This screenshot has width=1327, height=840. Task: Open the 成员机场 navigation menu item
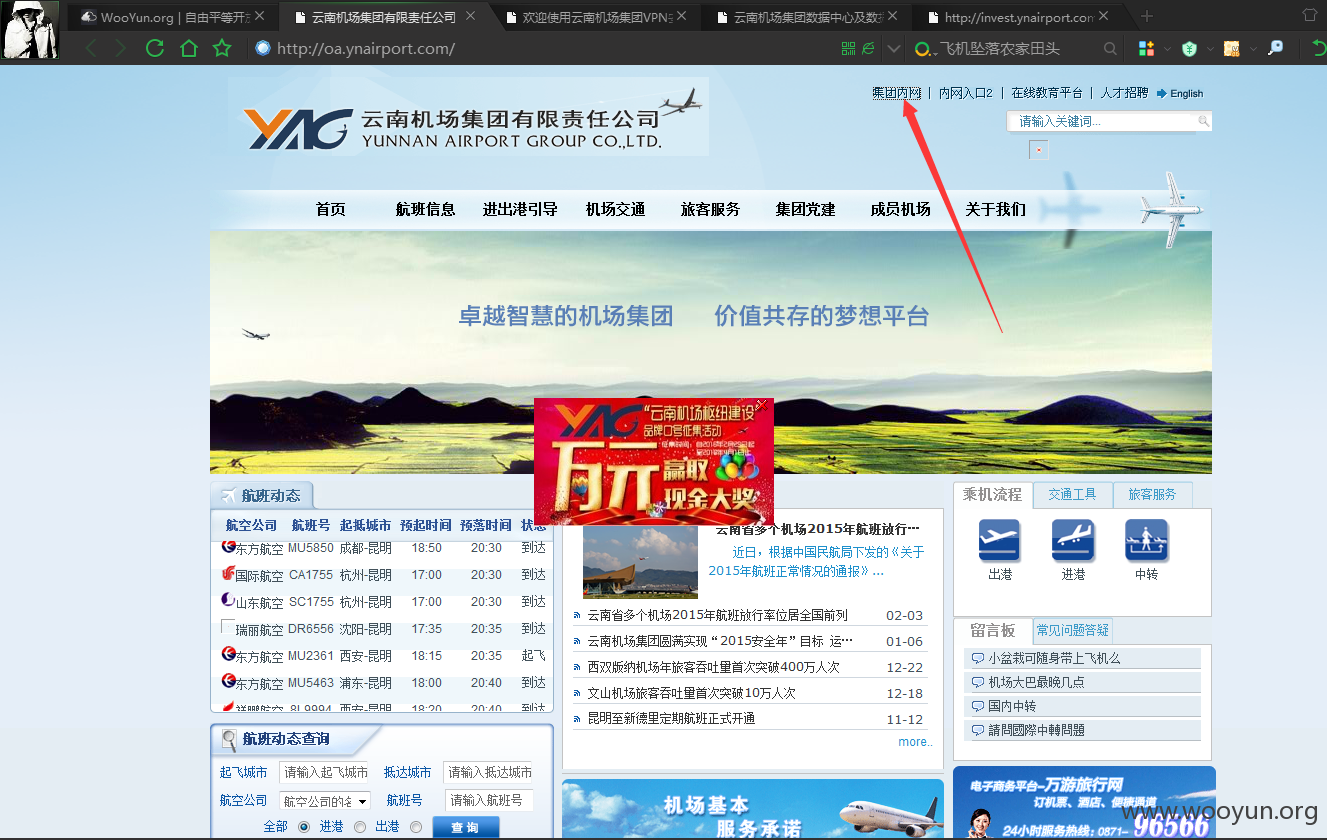click(x=900, y=209)
